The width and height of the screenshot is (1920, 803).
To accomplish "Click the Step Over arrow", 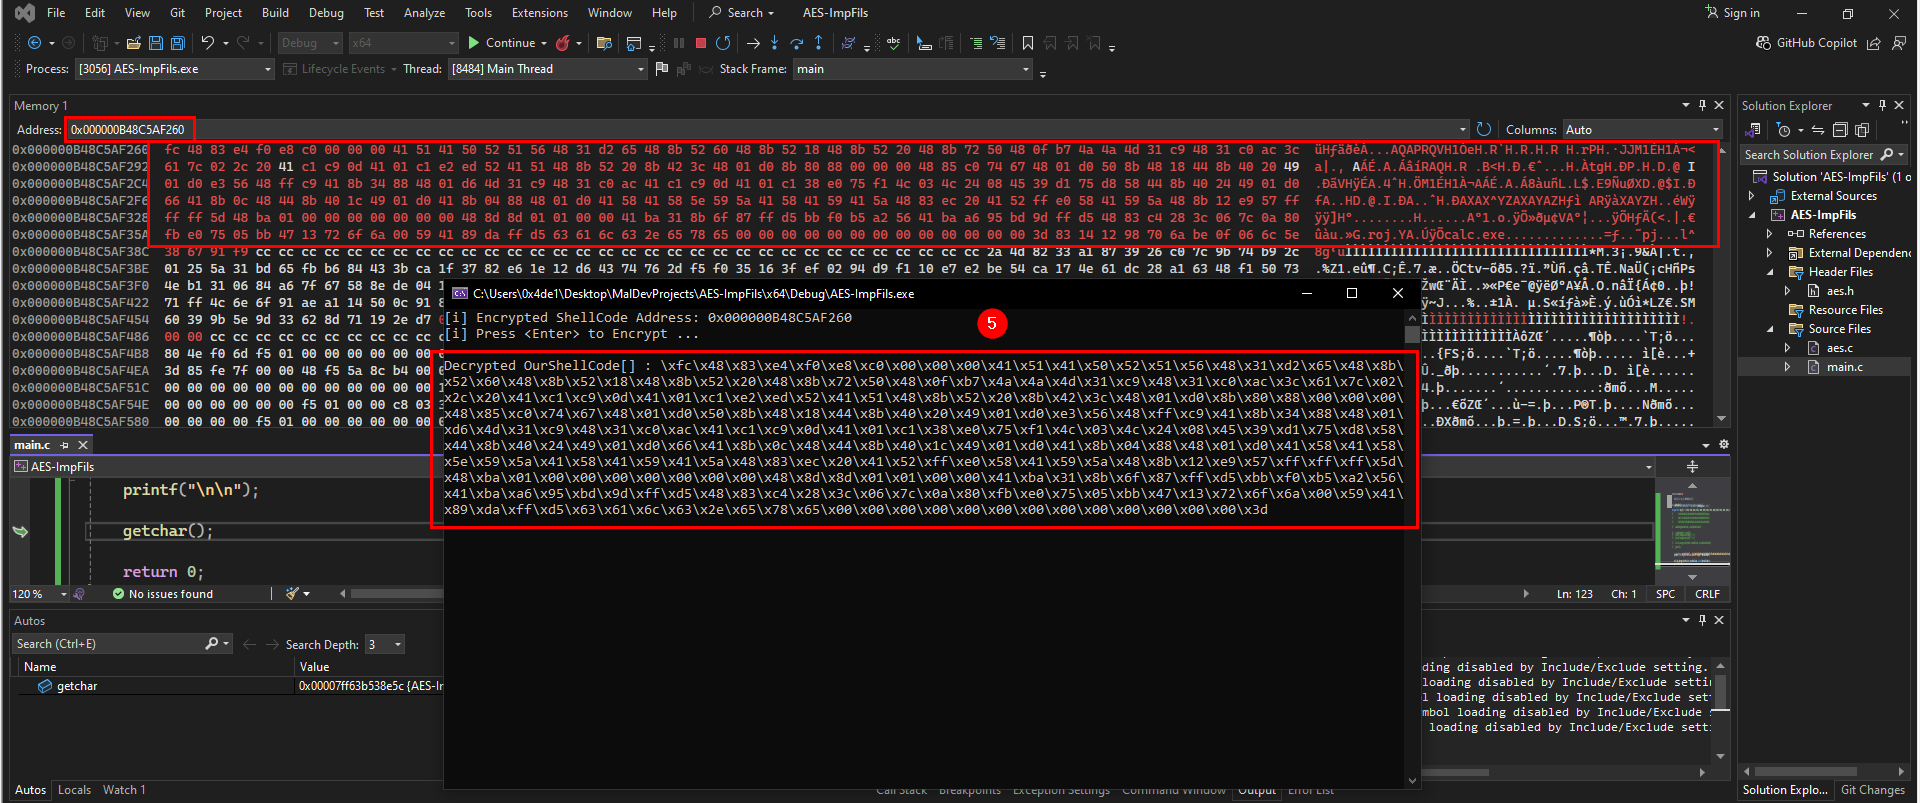I will (797, 43).
